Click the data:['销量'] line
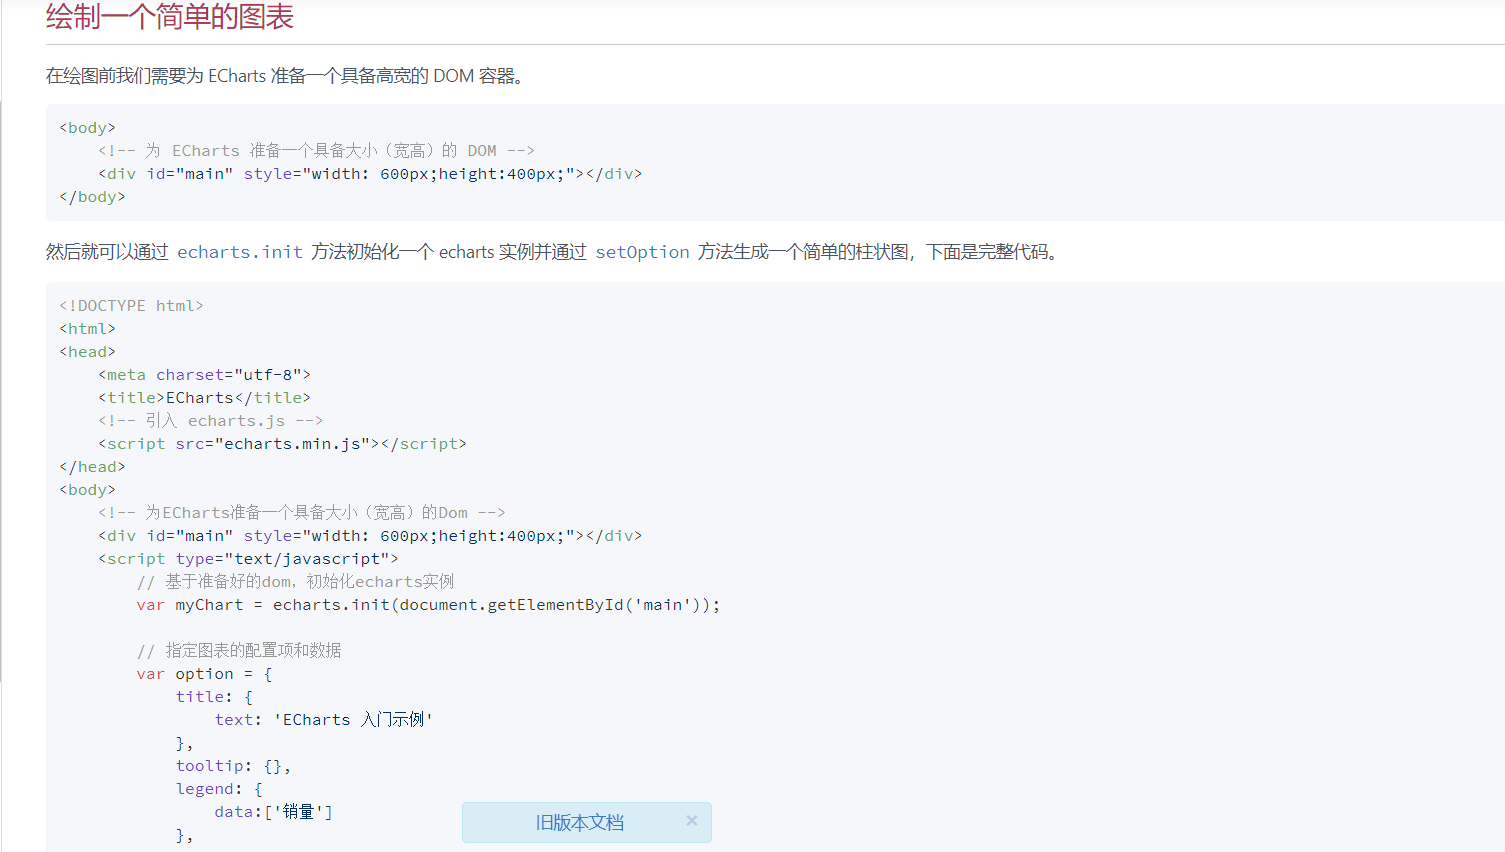Image resolution: width=1505 pixels, height=852 pixels. [273, 812]
